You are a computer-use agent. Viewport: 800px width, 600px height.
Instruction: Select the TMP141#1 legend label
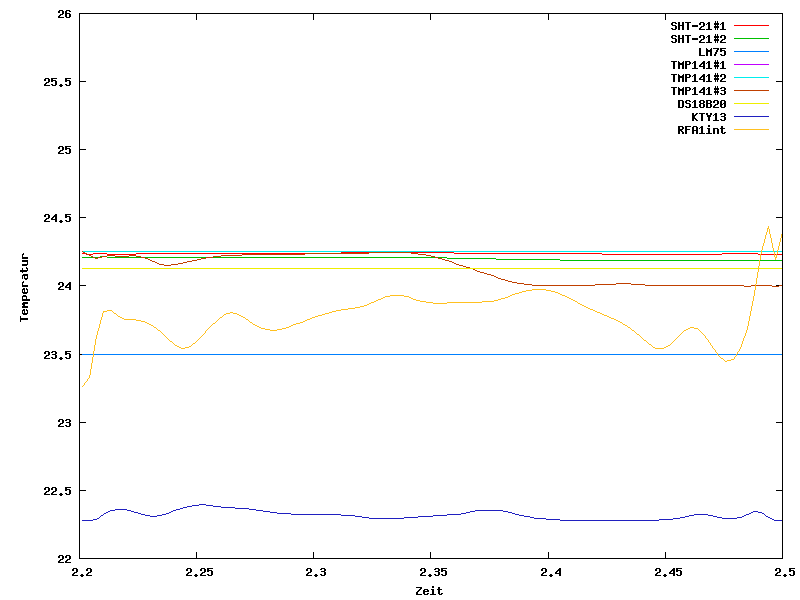[x=698, y=65]
